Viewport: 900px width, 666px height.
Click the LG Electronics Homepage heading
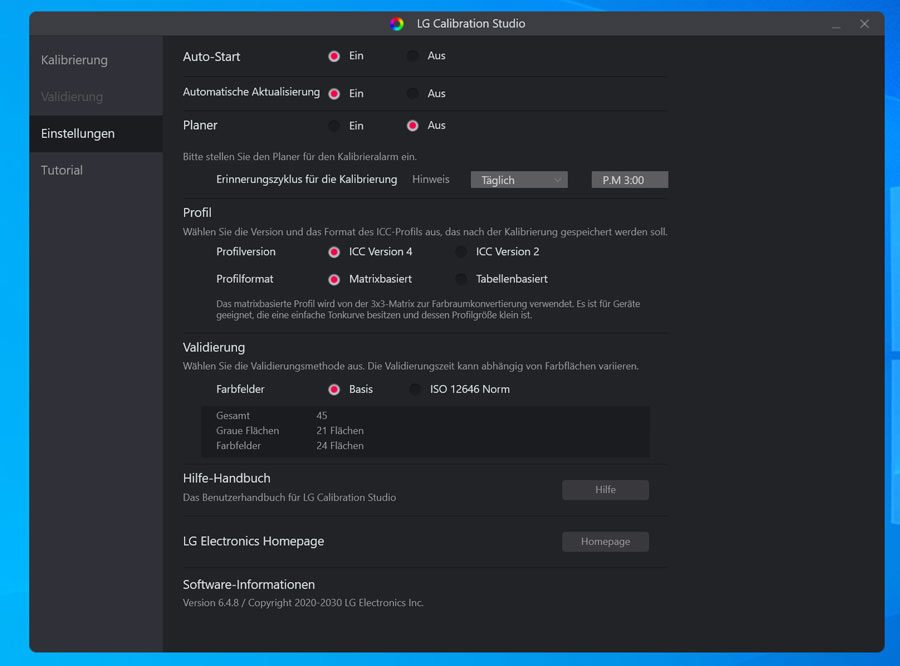click(x=253, y=541)
